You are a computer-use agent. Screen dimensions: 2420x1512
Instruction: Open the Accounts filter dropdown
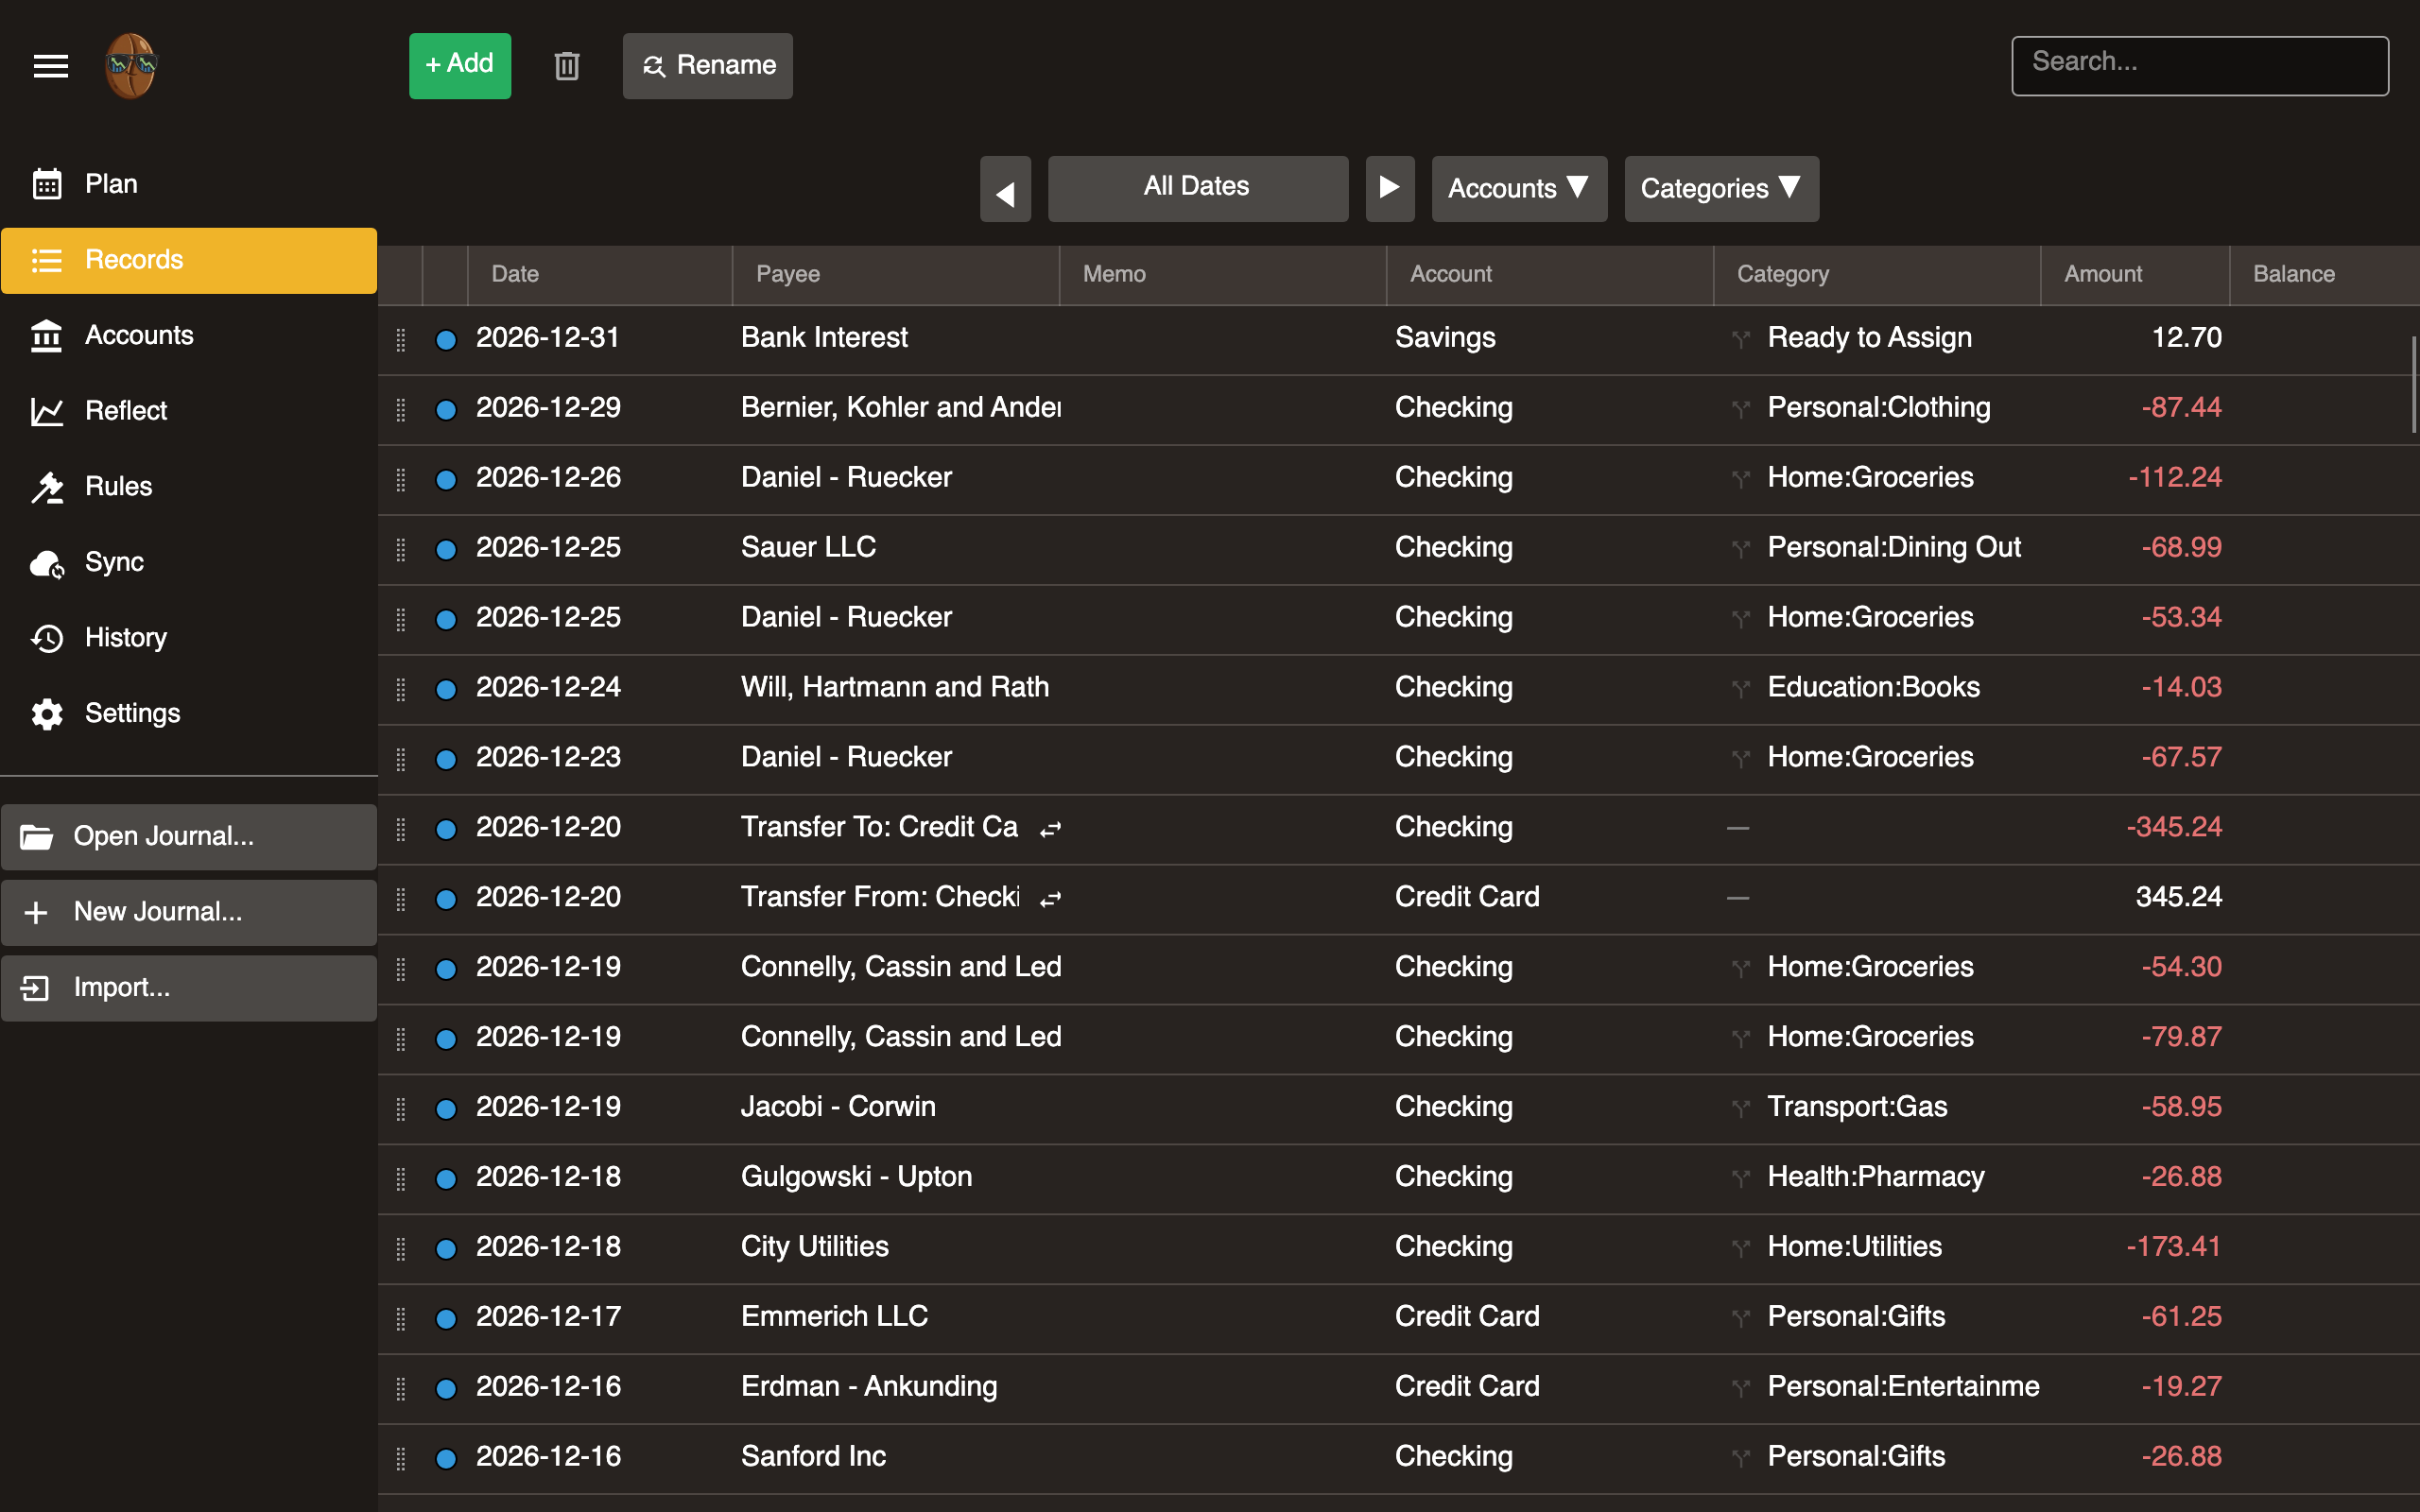1518,189
